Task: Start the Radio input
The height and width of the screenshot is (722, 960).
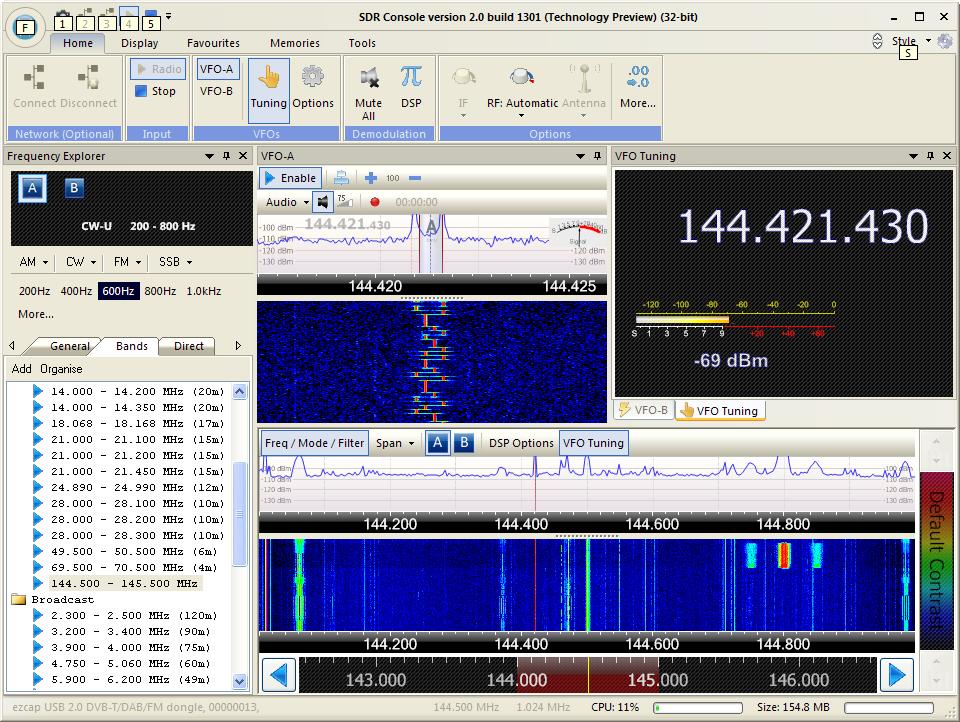Action: 159,69
